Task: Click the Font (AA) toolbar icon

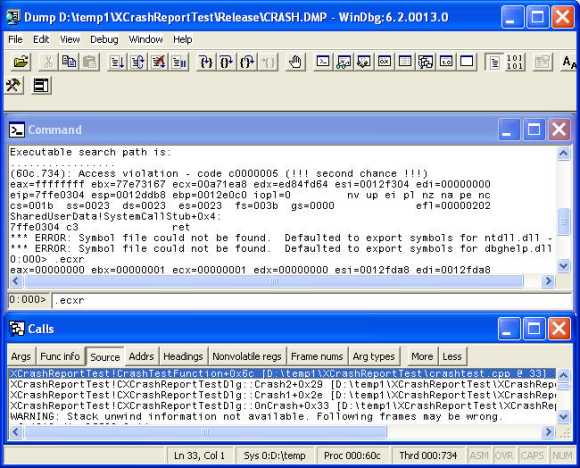Action: pos(569,61)
